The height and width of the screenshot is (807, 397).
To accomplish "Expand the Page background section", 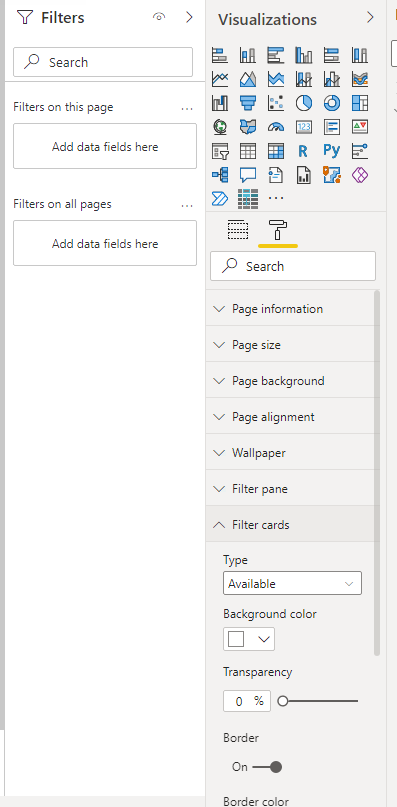I will tap(290, 381).
